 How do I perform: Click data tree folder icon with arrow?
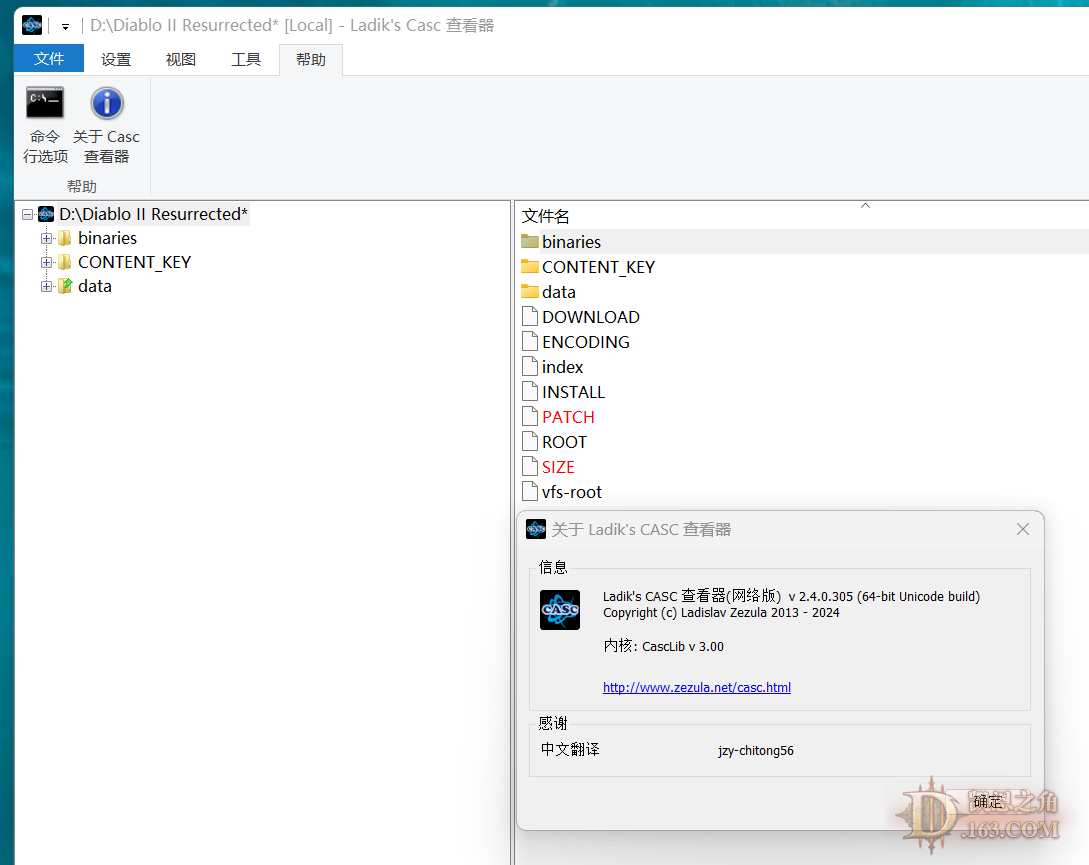point(65,286)
